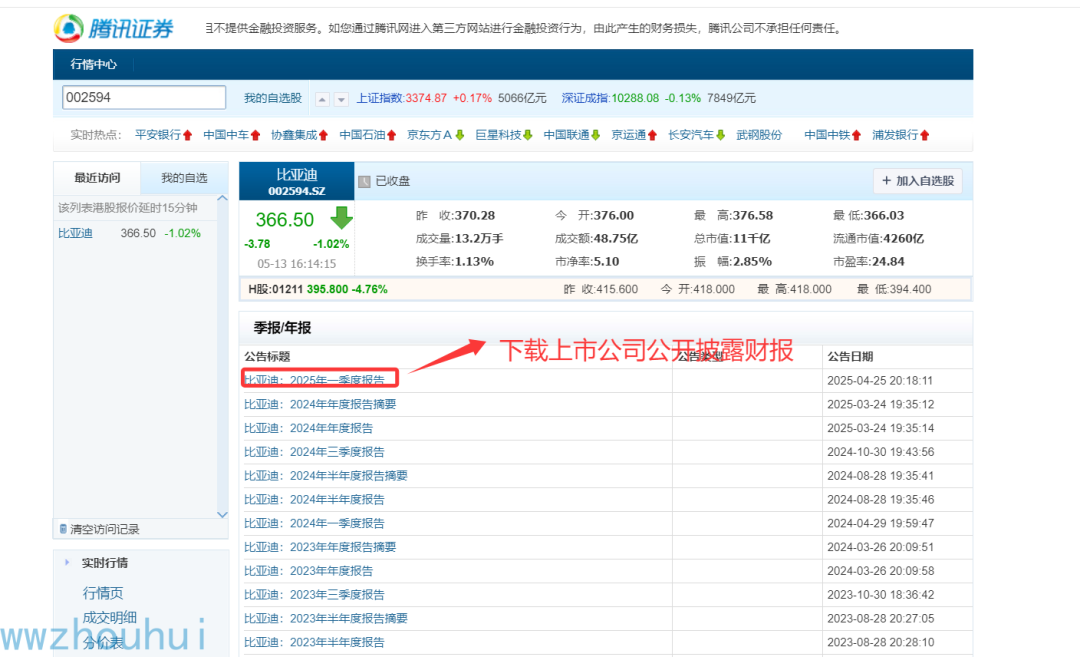
Task: Open hot stock 中国中车
Action: pyautogui.click(x=226, y=135)
